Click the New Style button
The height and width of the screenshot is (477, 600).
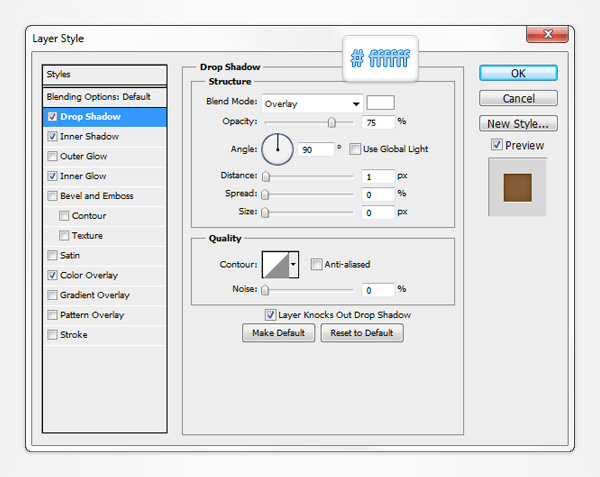517,124
